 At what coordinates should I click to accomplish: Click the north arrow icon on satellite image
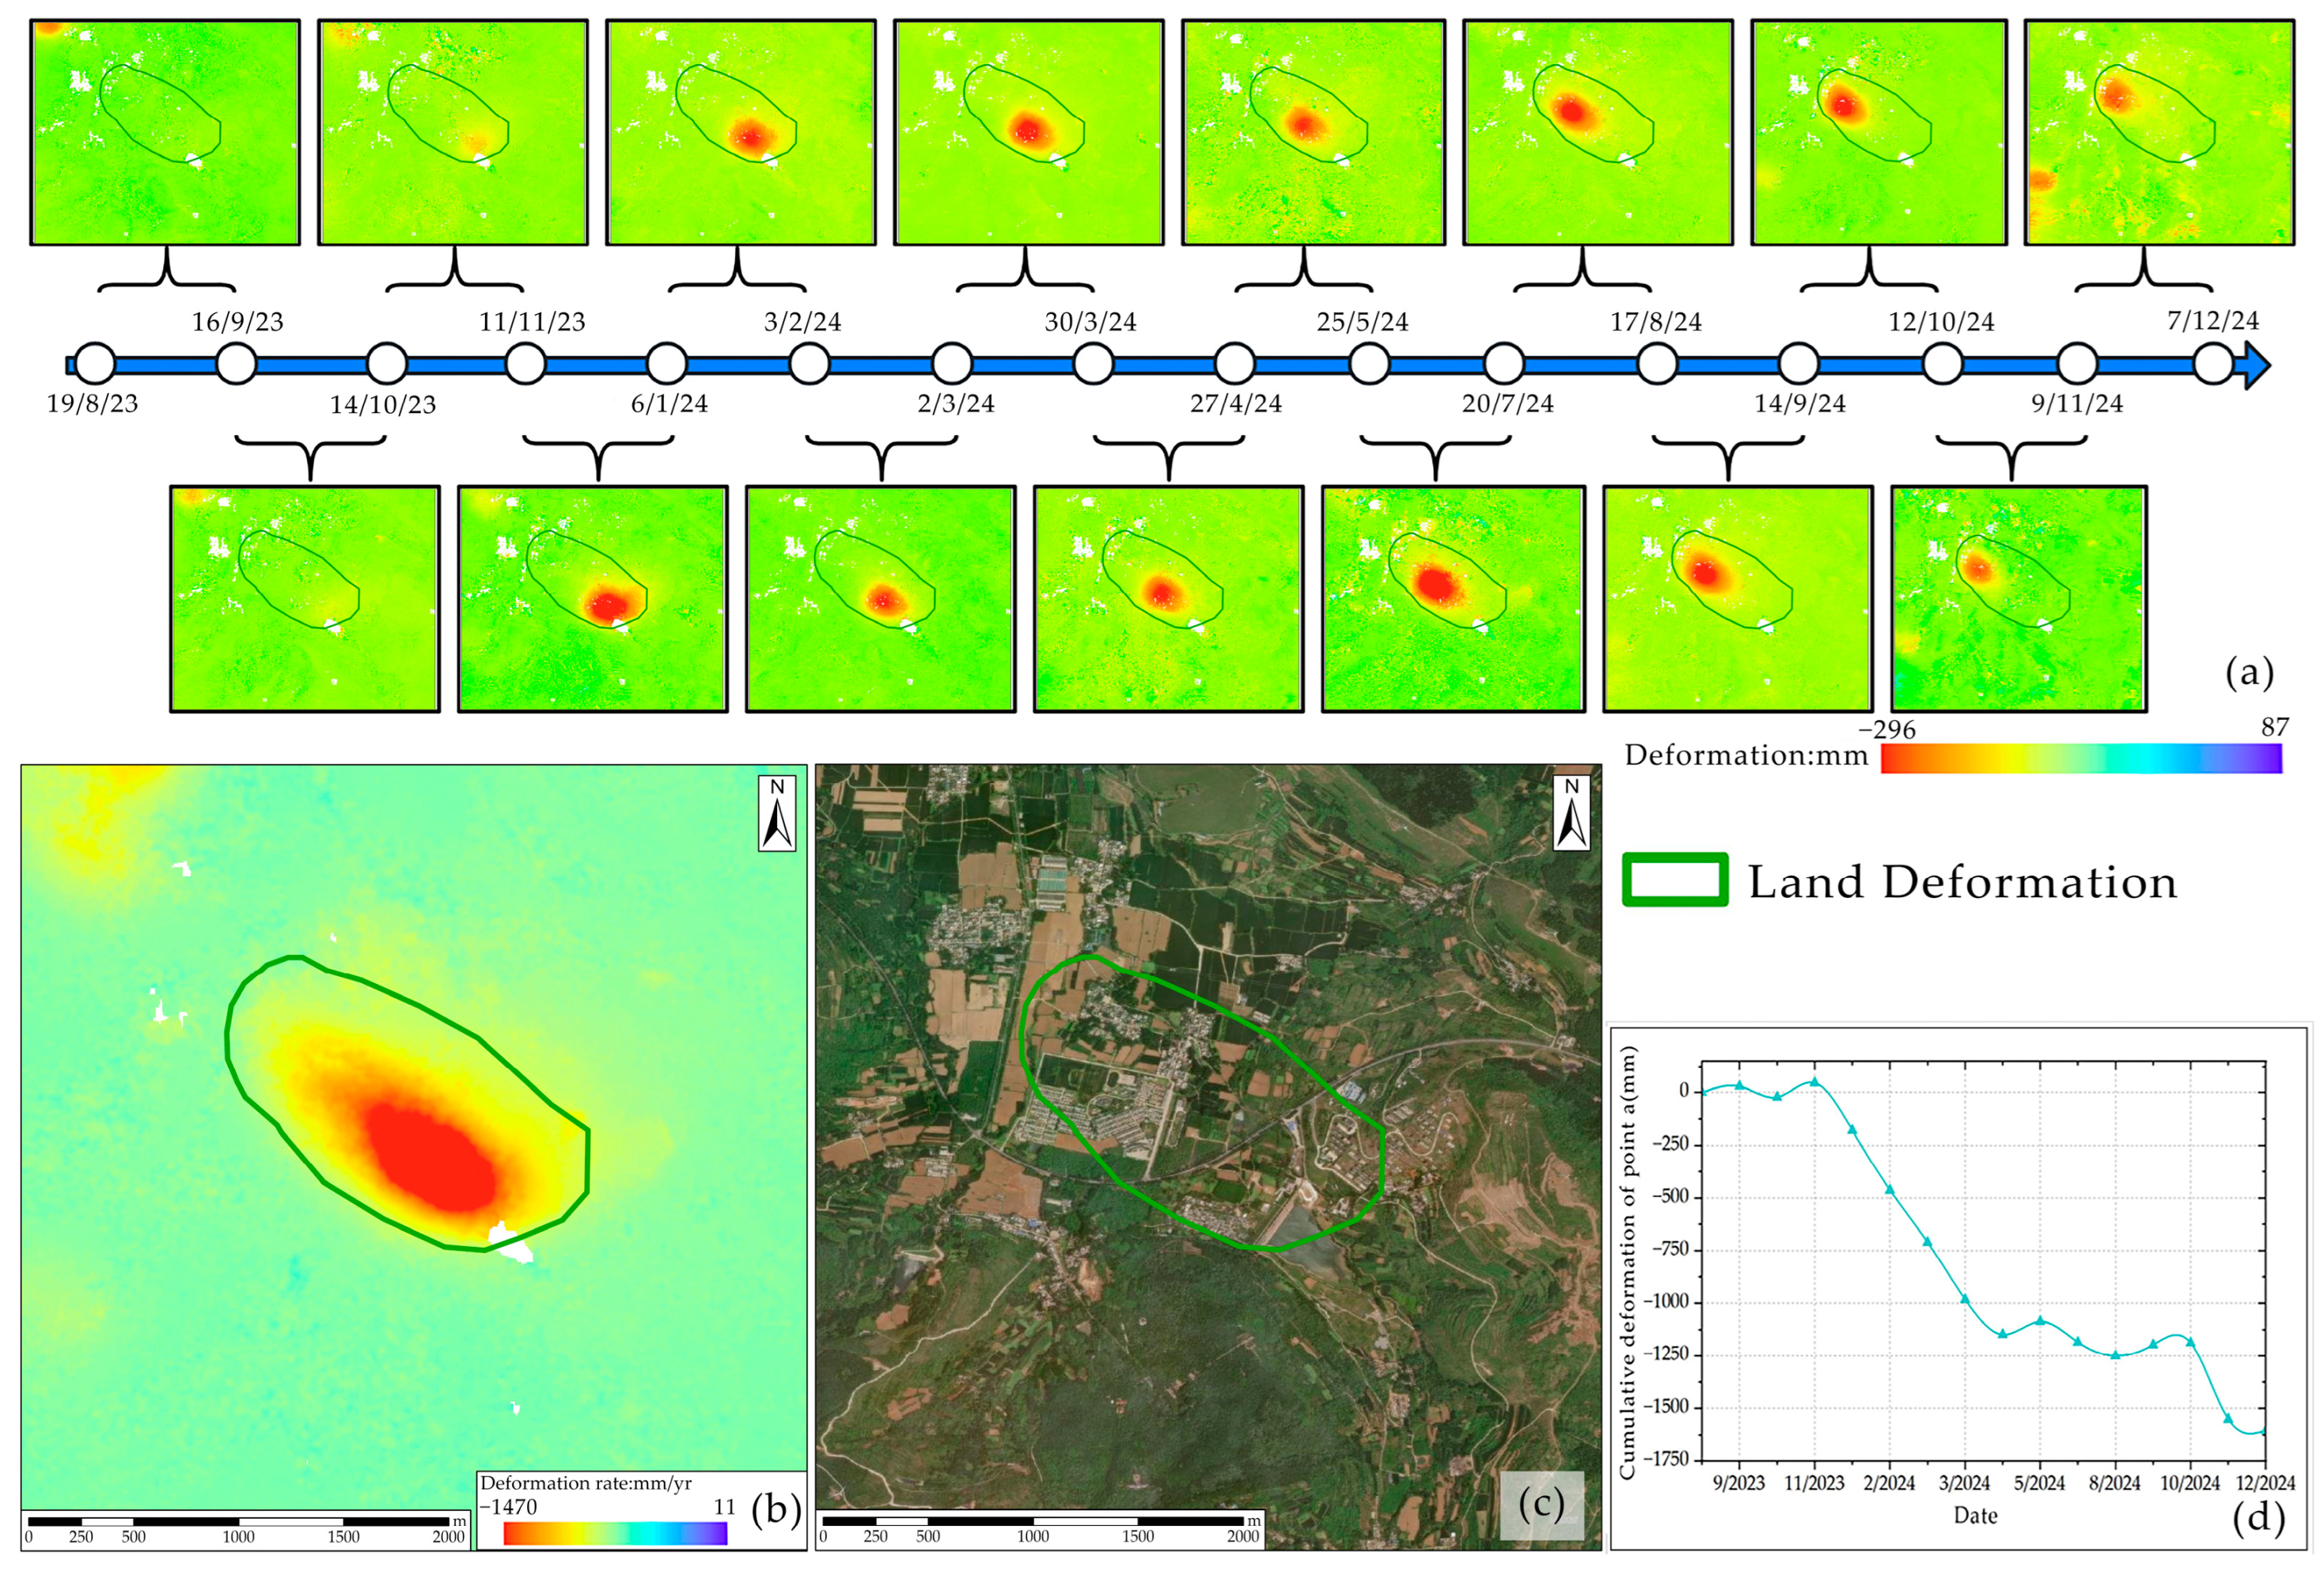click(1571, 813)
